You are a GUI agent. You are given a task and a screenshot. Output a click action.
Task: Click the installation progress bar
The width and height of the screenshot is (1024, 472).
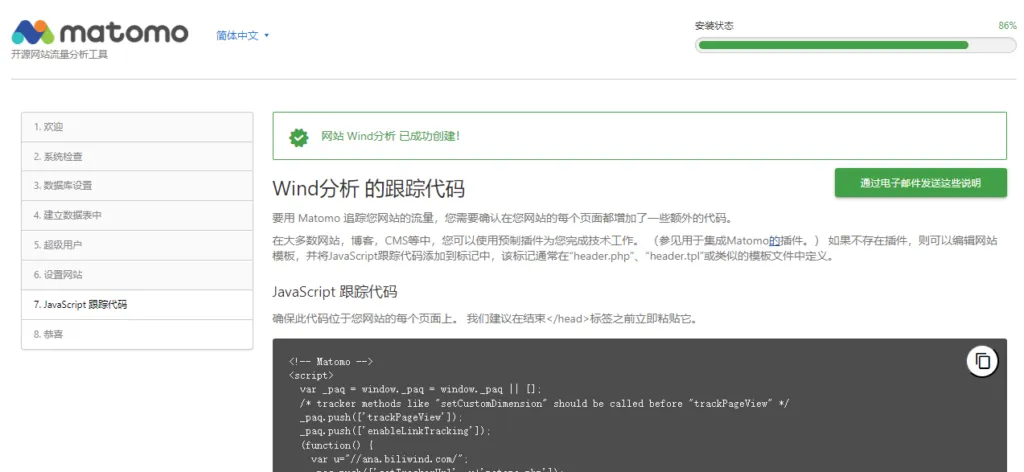coord(855,45)
